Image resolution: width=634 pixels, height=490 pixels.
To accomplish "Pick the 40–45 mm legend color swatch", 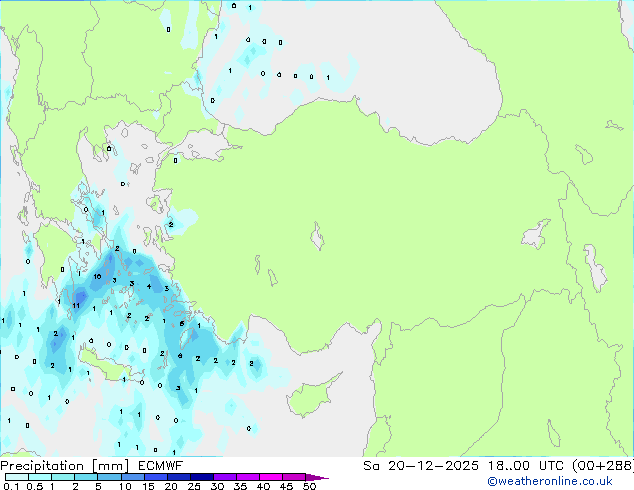I will pyautogui.click(x=271, y=477).
